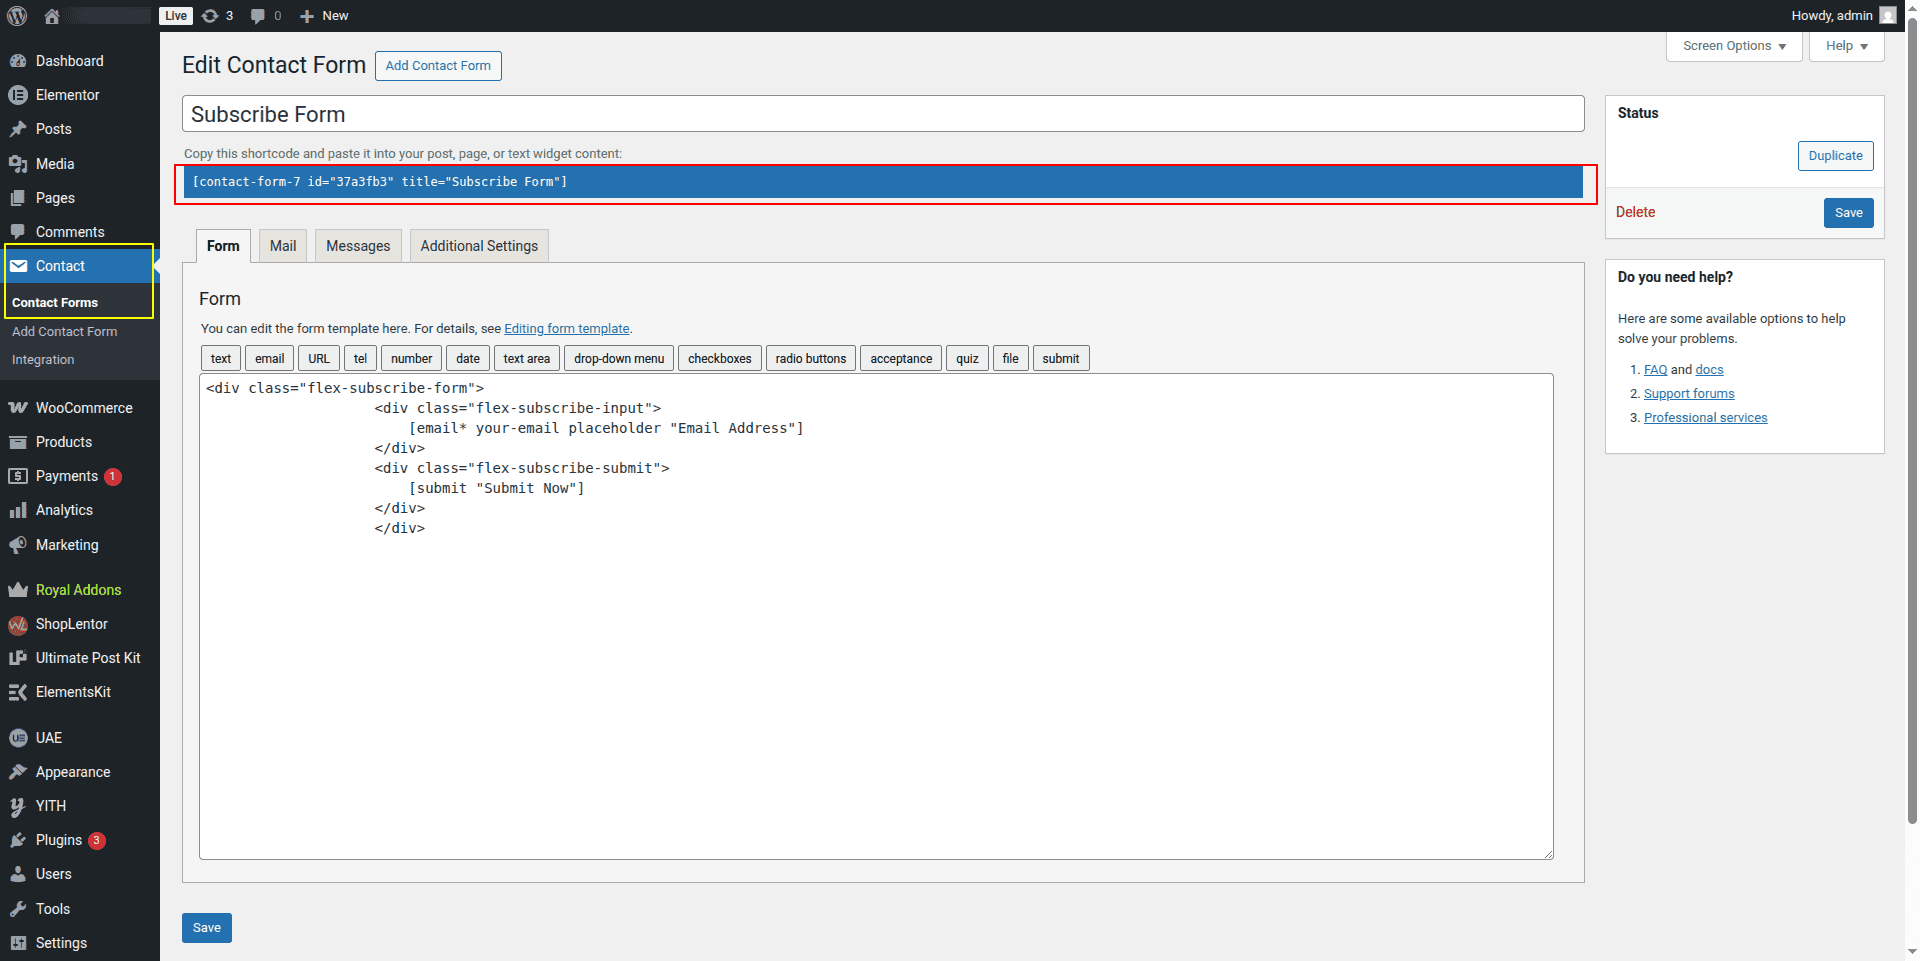The height and width of the screenshot is (961, 1920).
Task: Expand the Help dropdown panel
Action: tap(1846, 46)
